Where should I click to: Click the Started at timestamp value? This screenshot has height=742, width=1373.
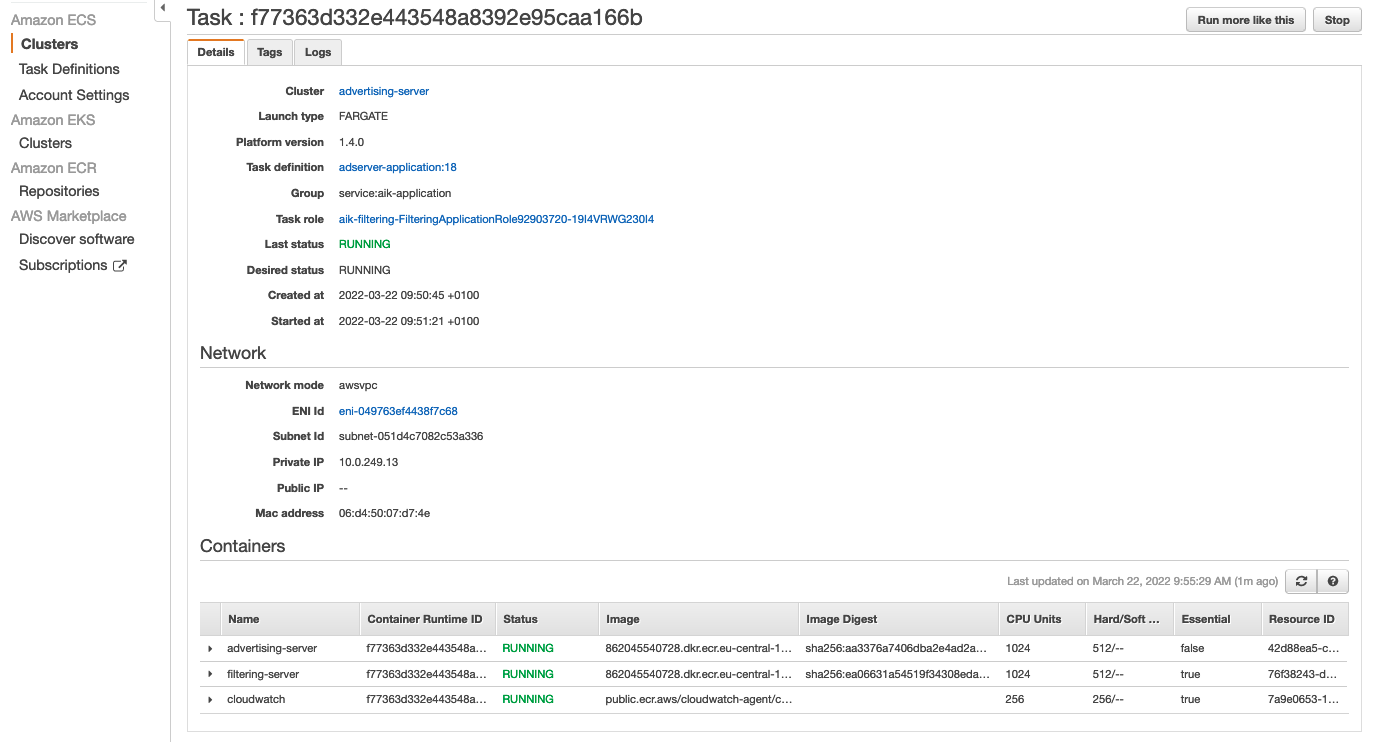409,321
